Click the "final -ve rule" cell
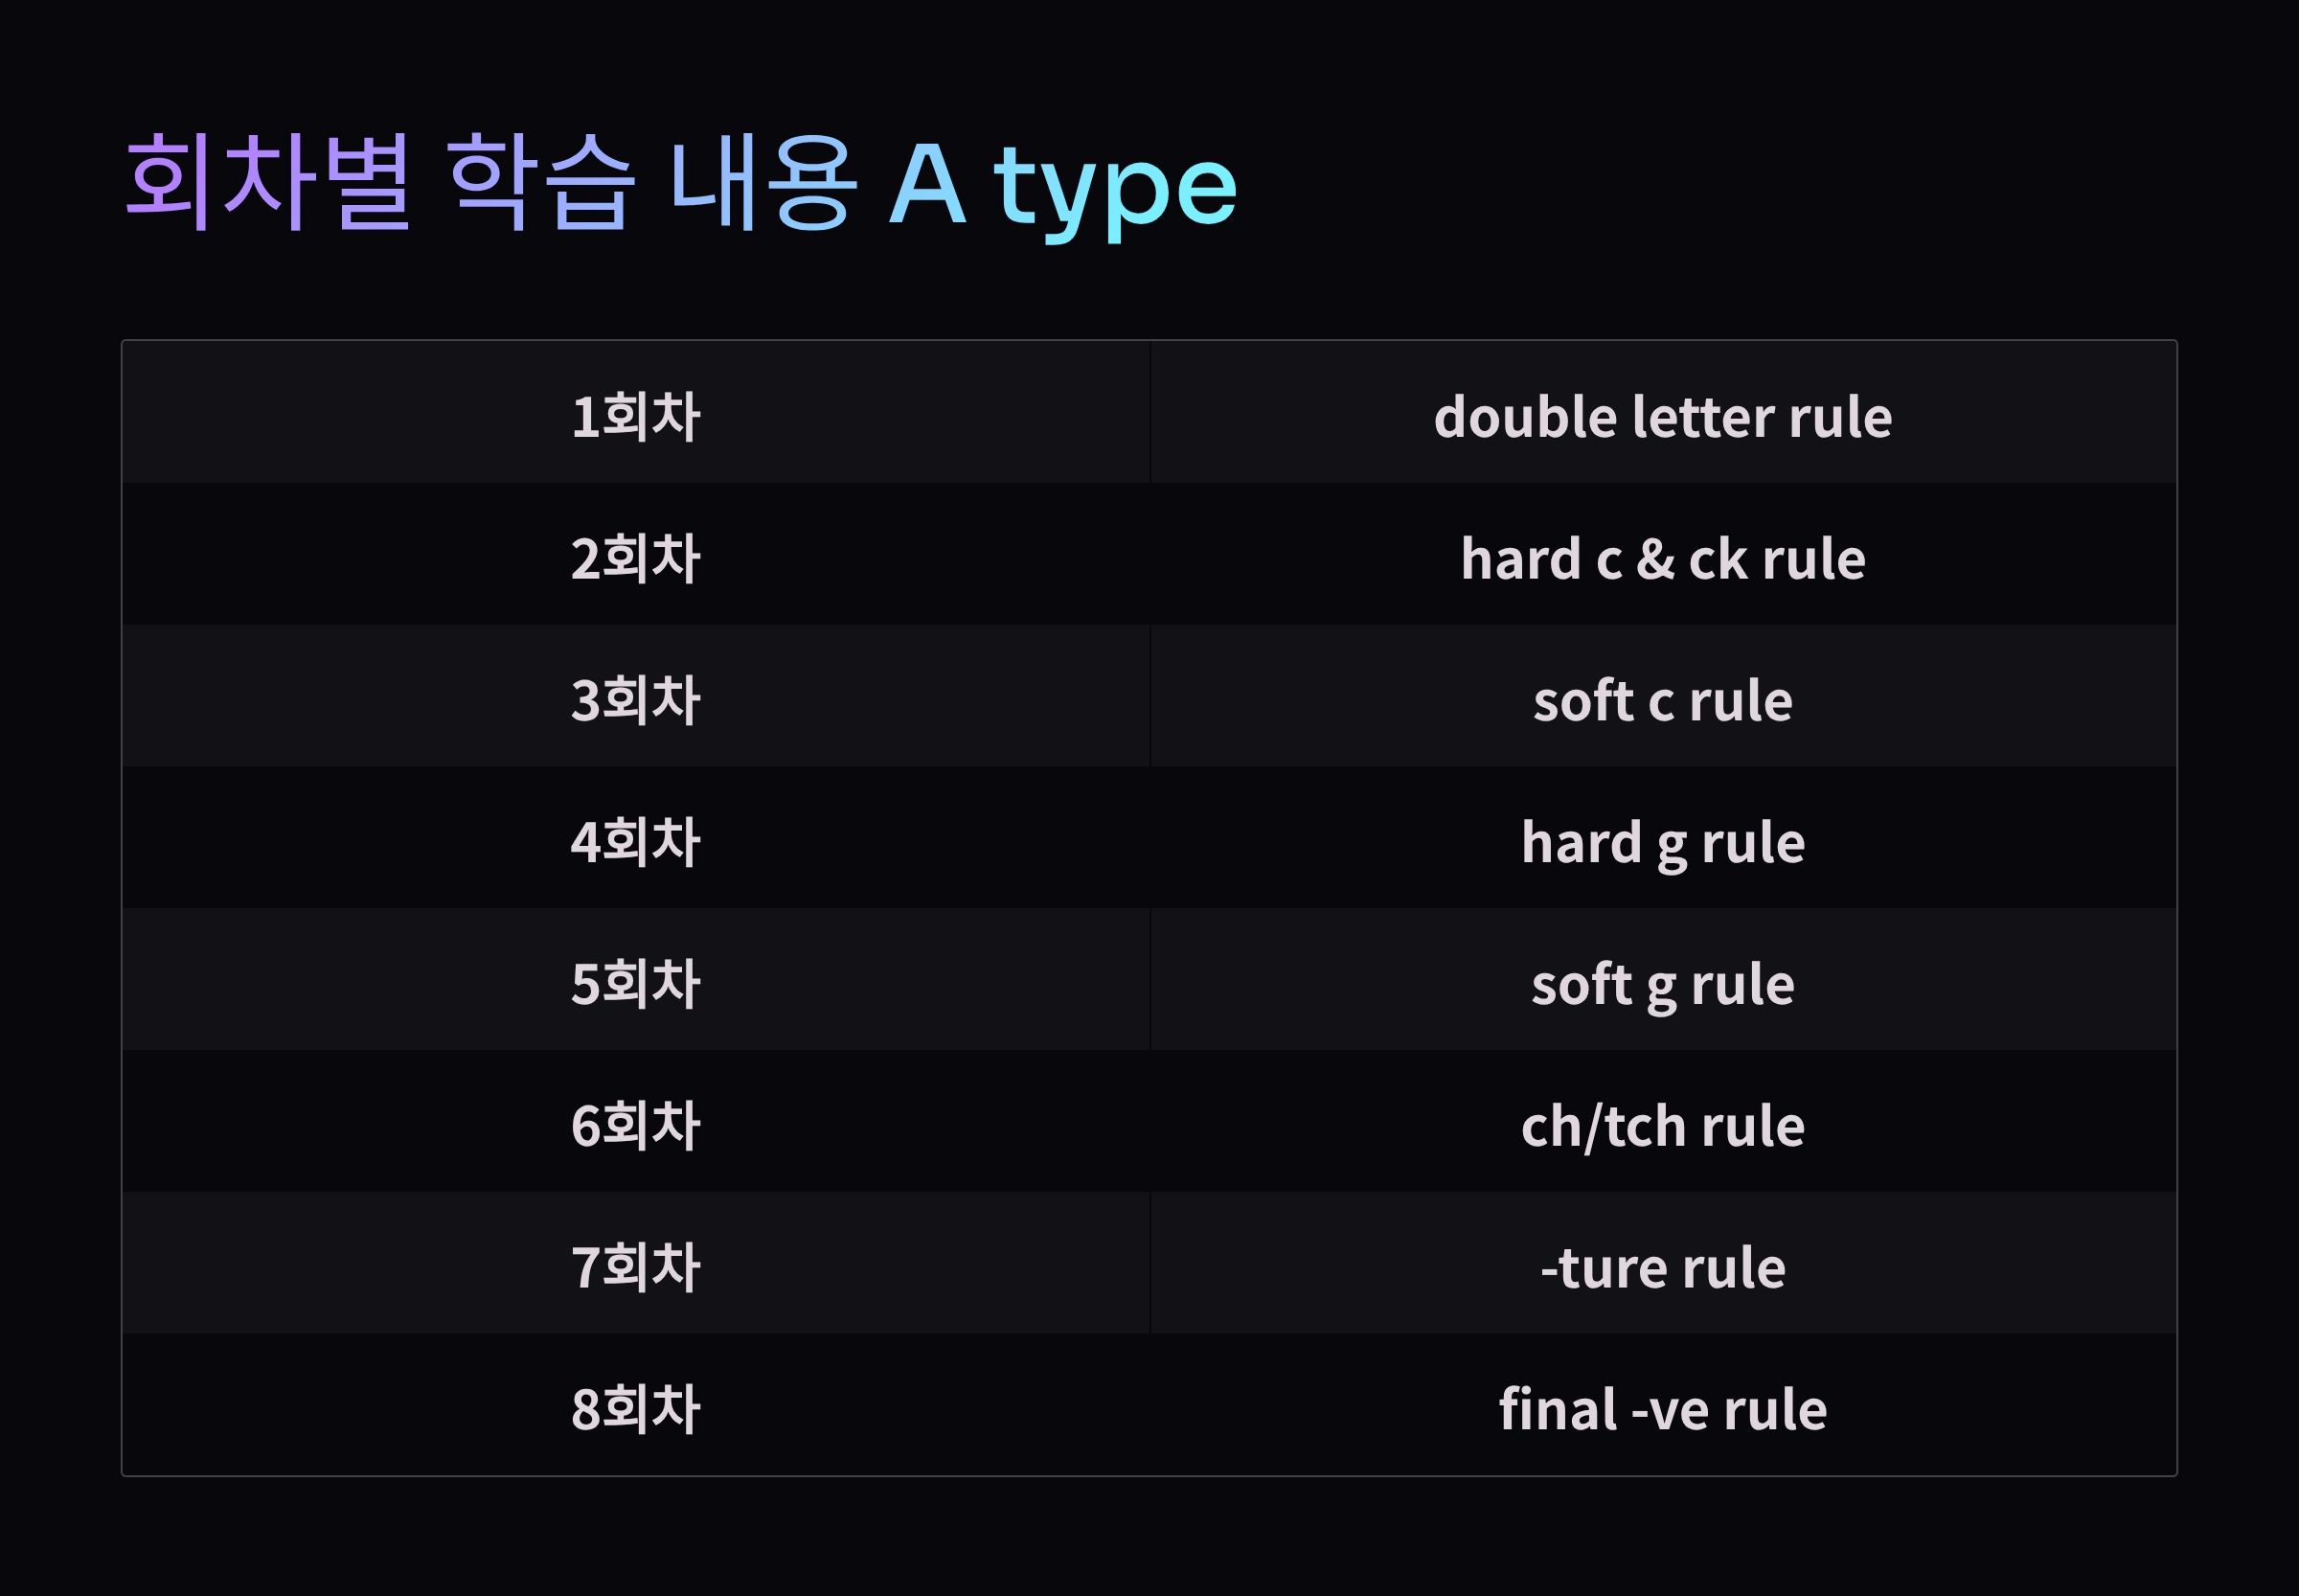Viewport: 2299px width, 1596px height. click(1662, 1410)
